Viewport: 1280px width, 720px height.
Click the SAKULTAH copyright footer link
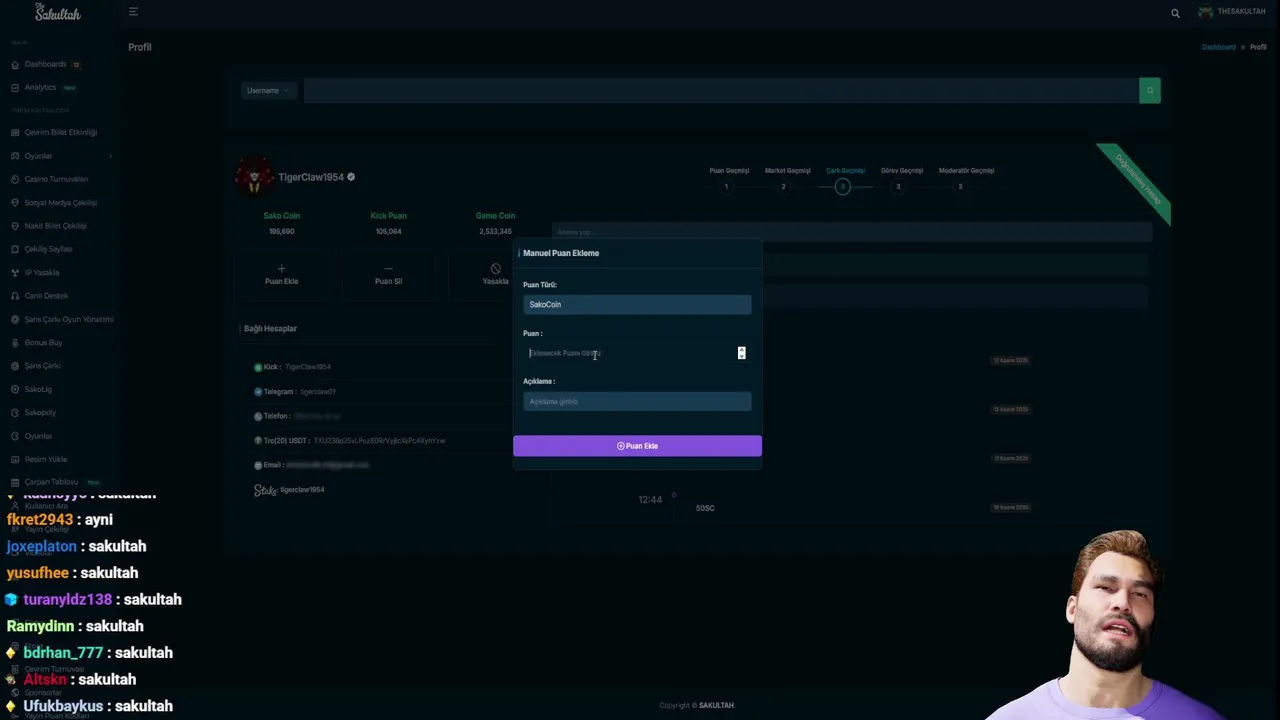point(716,706)
